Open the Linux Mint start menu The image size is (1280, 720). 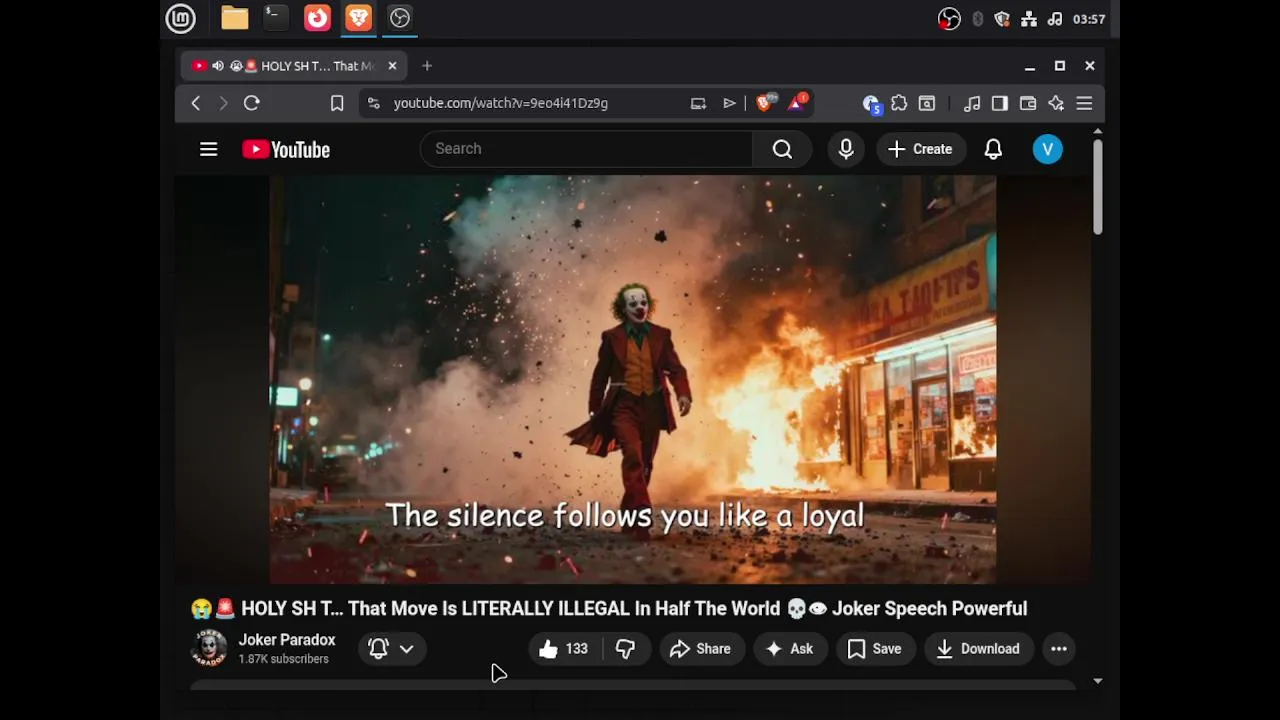[181, 18]
